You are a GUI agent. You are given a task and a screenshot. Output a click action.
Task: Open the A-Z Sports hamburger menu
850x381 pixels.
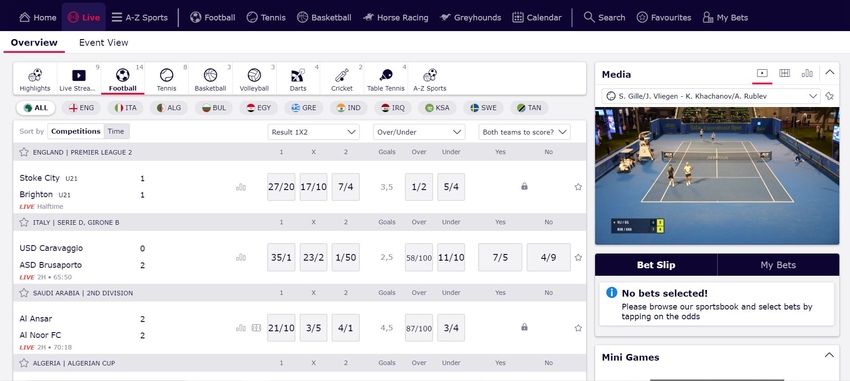click(x=139, y=17)
